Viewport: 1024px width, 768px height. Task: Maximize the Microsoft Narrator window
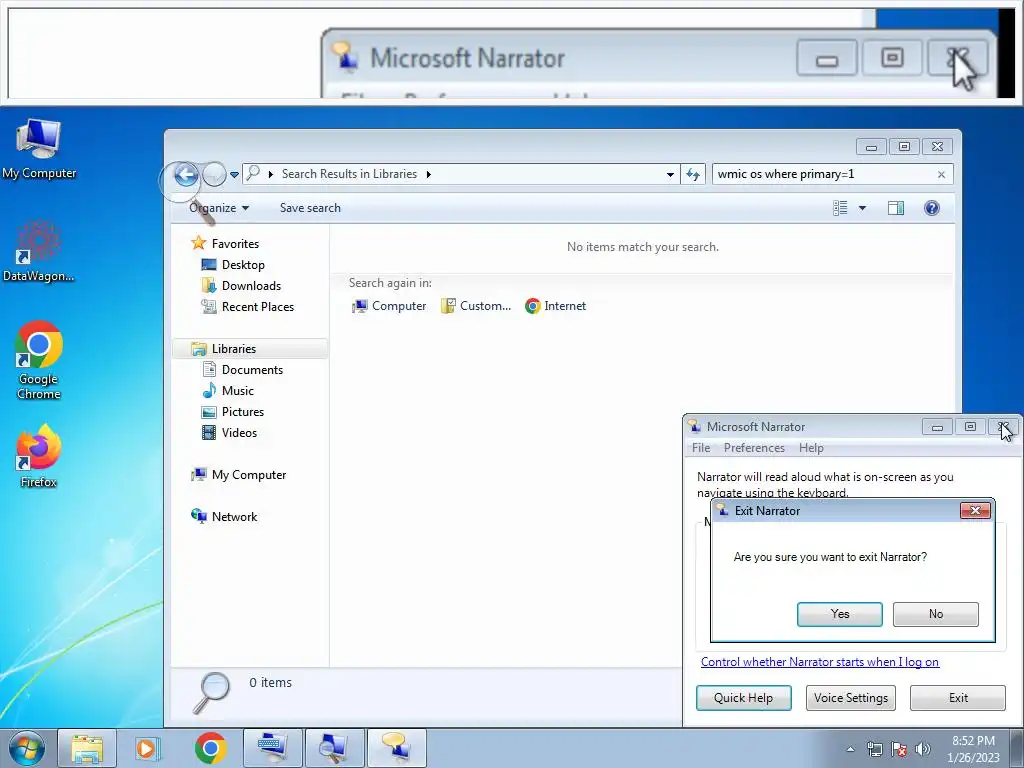[x=970, y=427]
